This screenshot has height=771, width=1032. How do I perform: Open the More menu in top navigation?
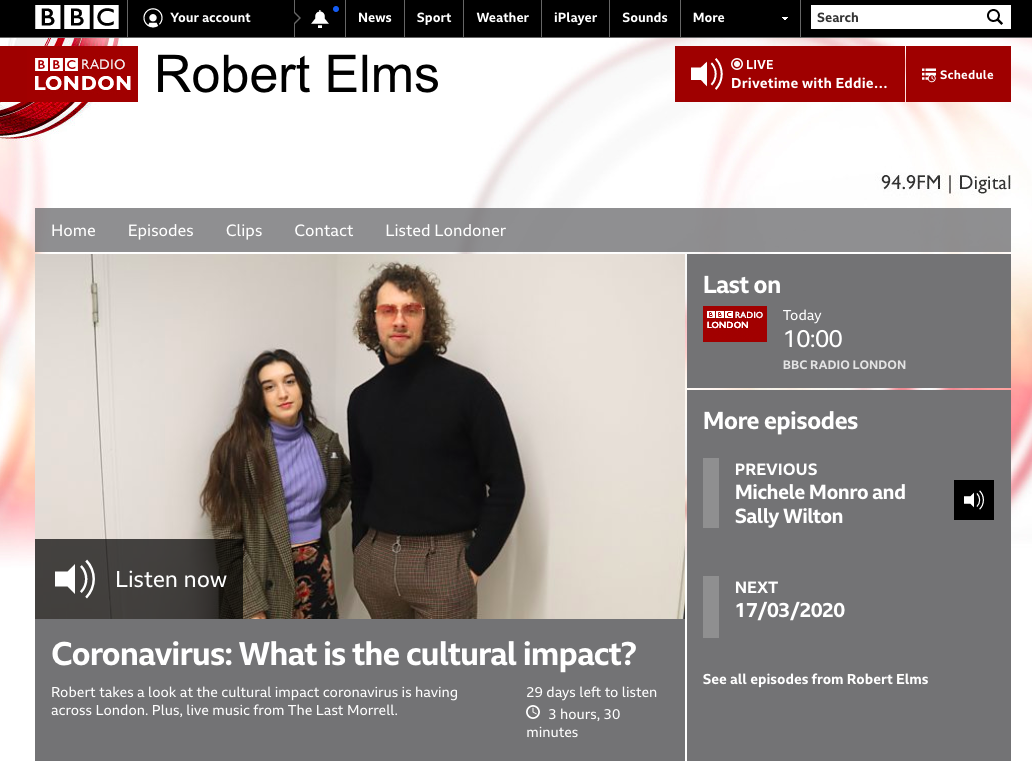(x=708, y=18)
